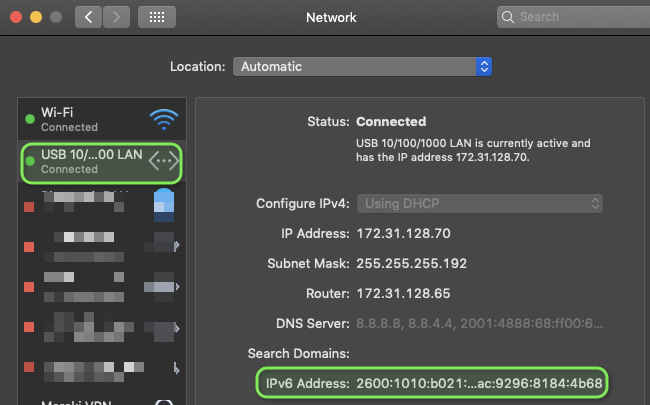Click the Wi-Fi signal icon
This screenshot has height=405, width=650.
tap(164, 119)
